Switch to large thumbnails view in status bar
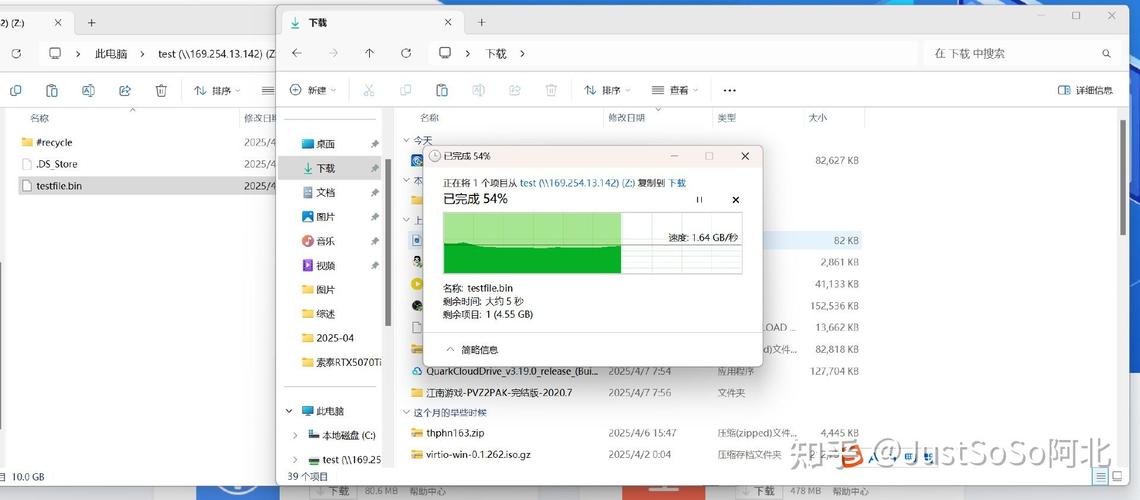Image resolution: width=1140 pixels, height=500 pixels. pyautogui.click(x=1116, y=476)
